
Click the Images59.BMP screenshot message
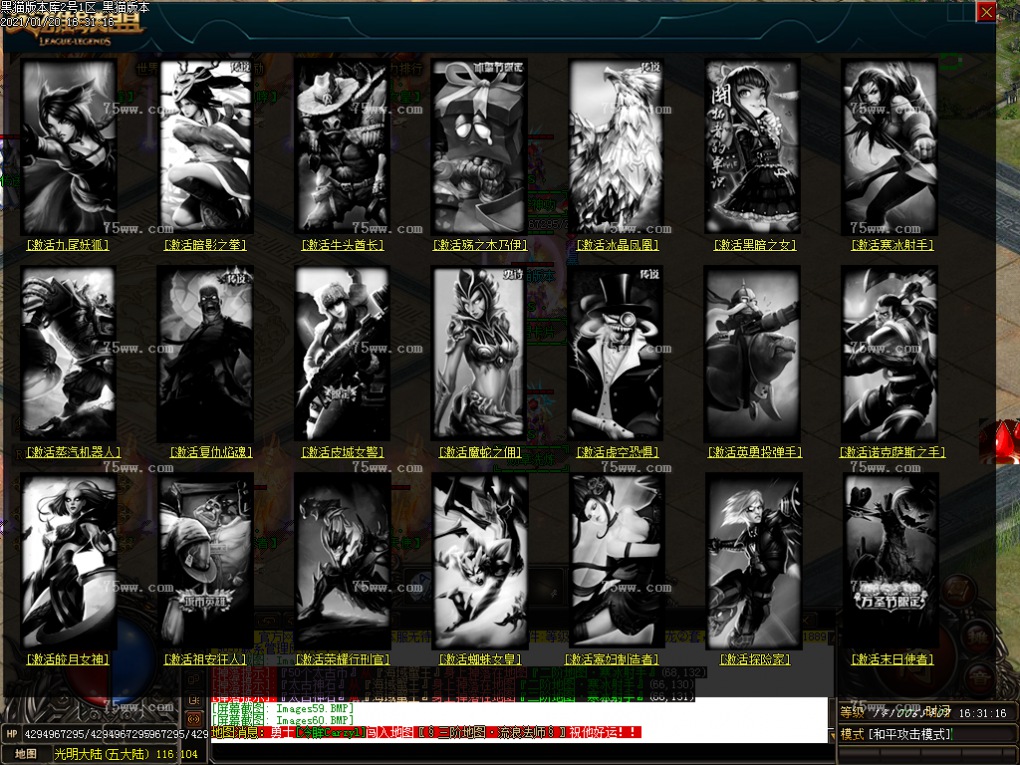tap(283, 708)
